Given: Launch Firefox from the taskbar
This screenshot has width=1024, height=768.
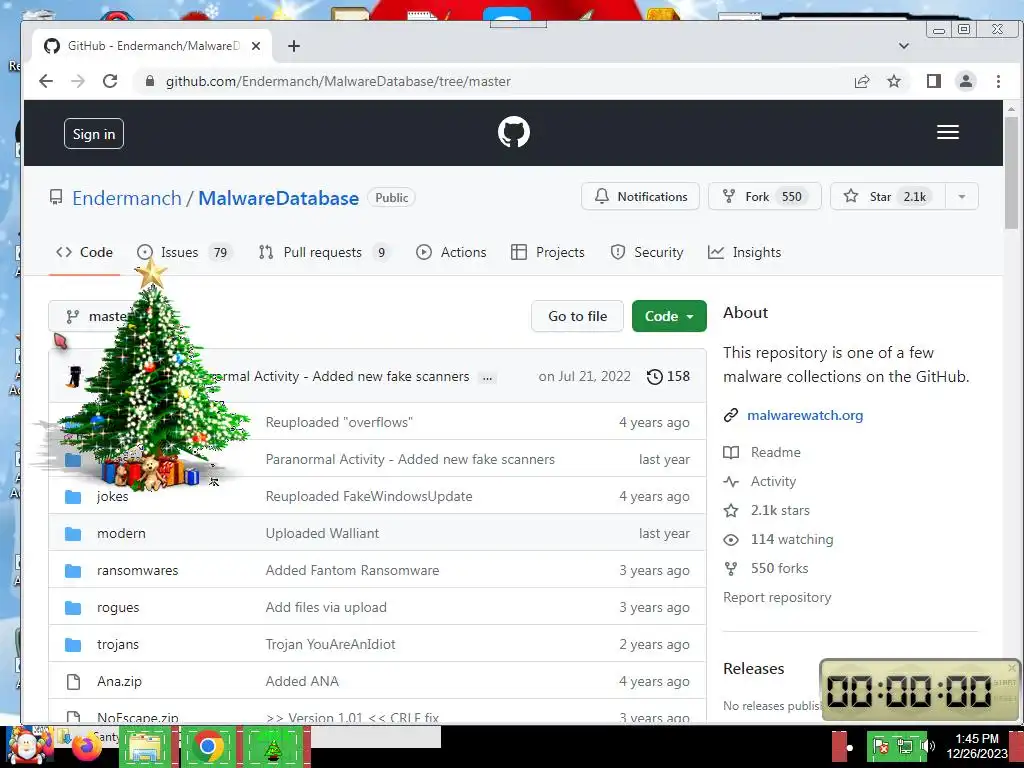Looking at the screenshot, I should (87, 746).
